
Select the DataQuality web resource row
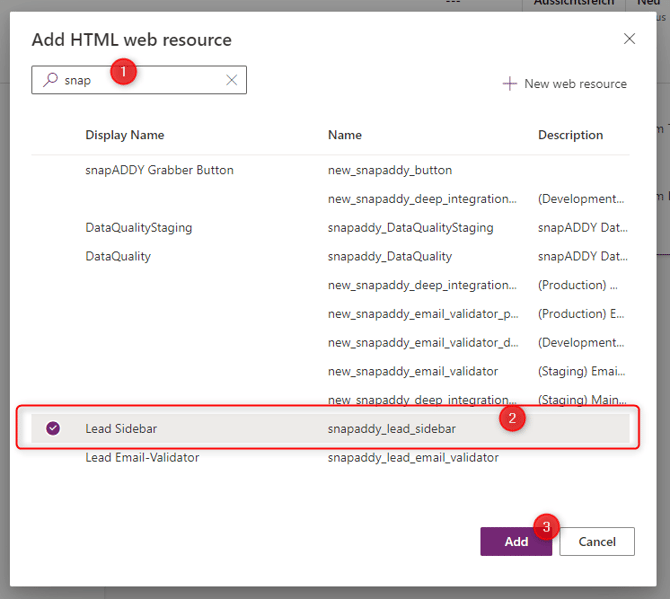click(x=118, y=256)
